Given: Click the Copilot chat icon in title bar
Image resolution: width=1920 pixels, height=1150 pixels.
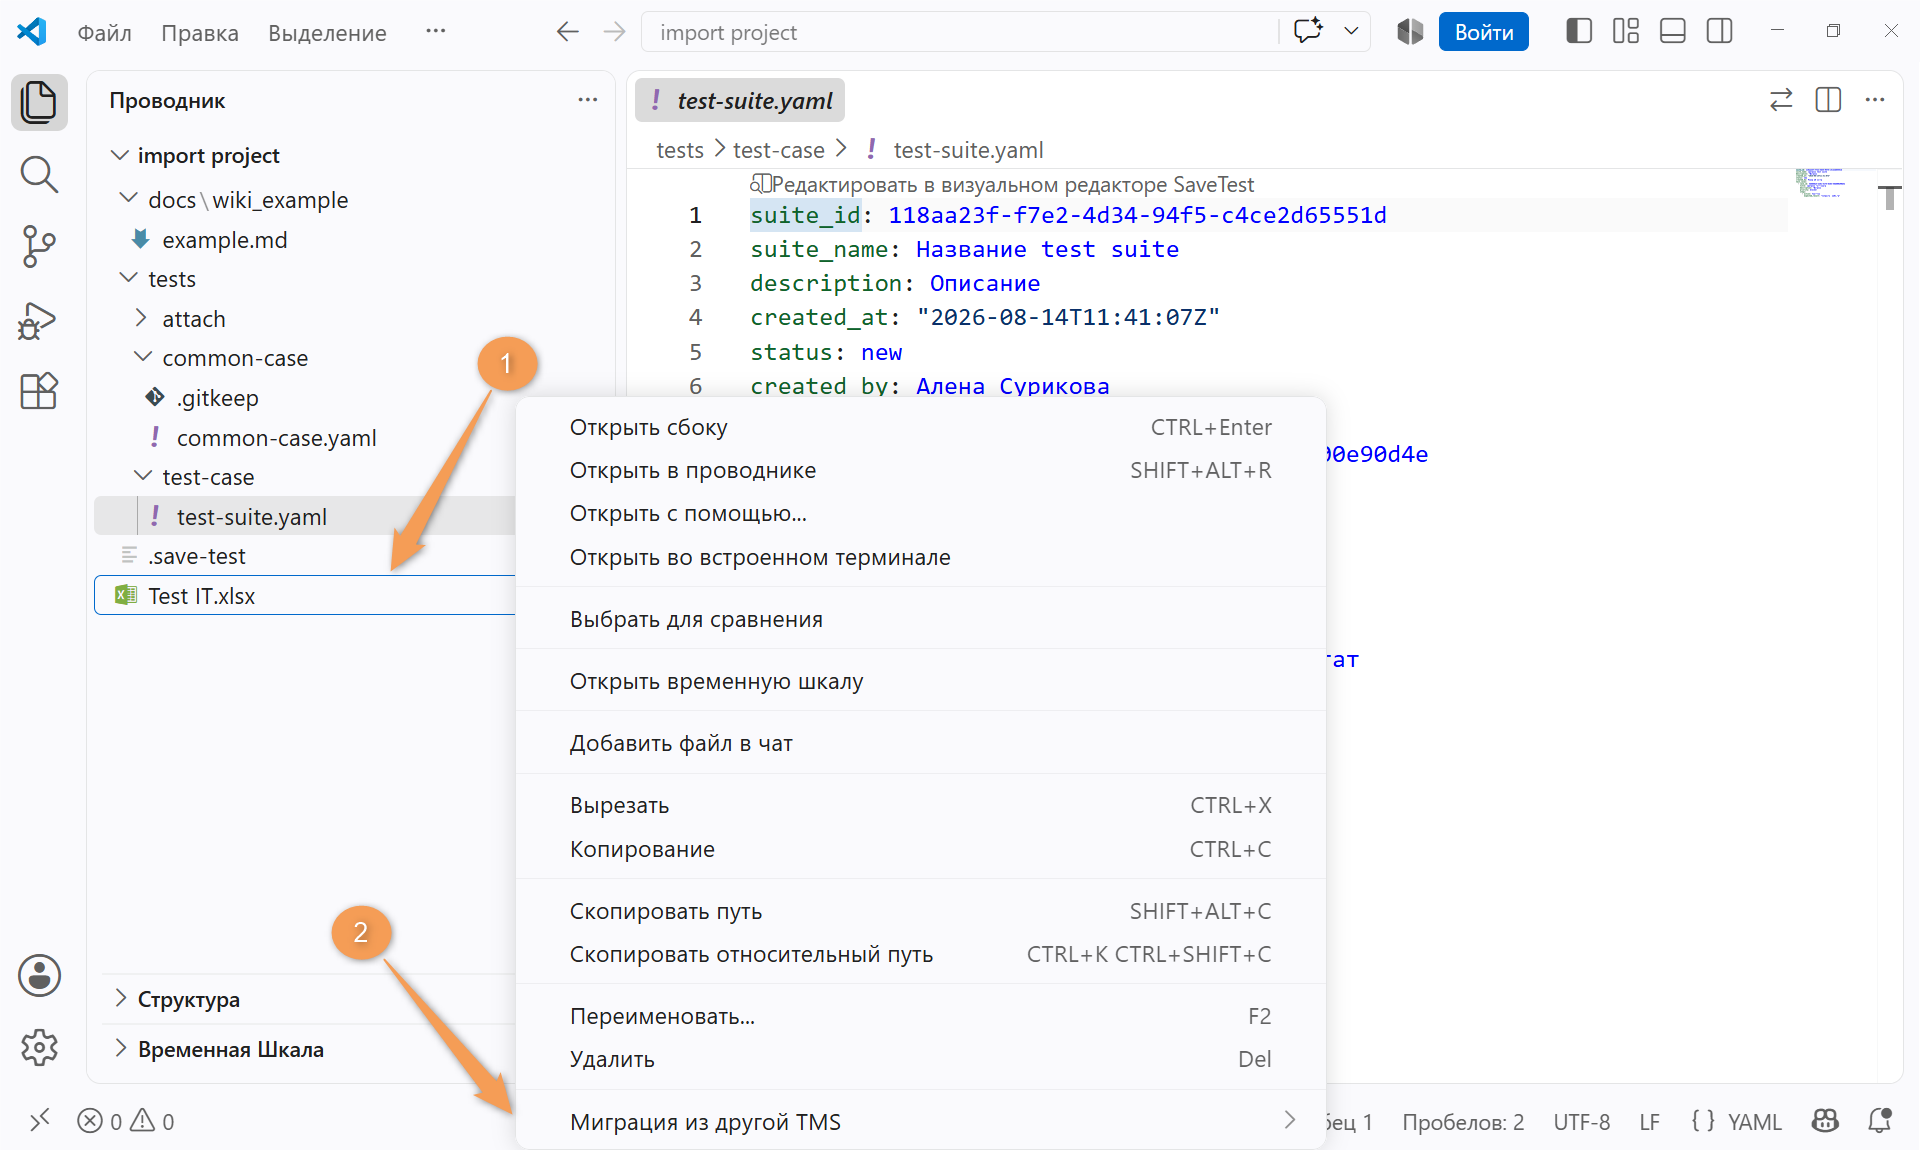Looking at the screenshot, I should [x=1308, y=31].
